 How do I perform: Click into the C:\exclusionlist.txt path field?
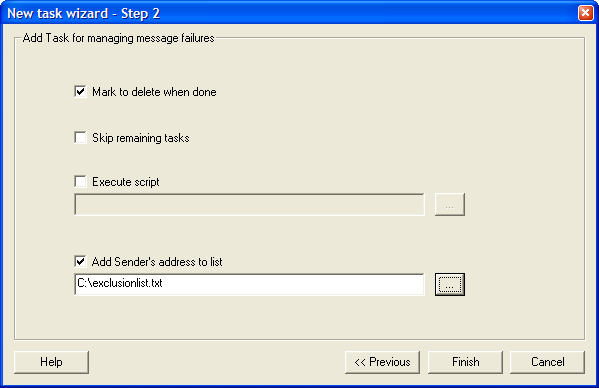coord(249,284)
